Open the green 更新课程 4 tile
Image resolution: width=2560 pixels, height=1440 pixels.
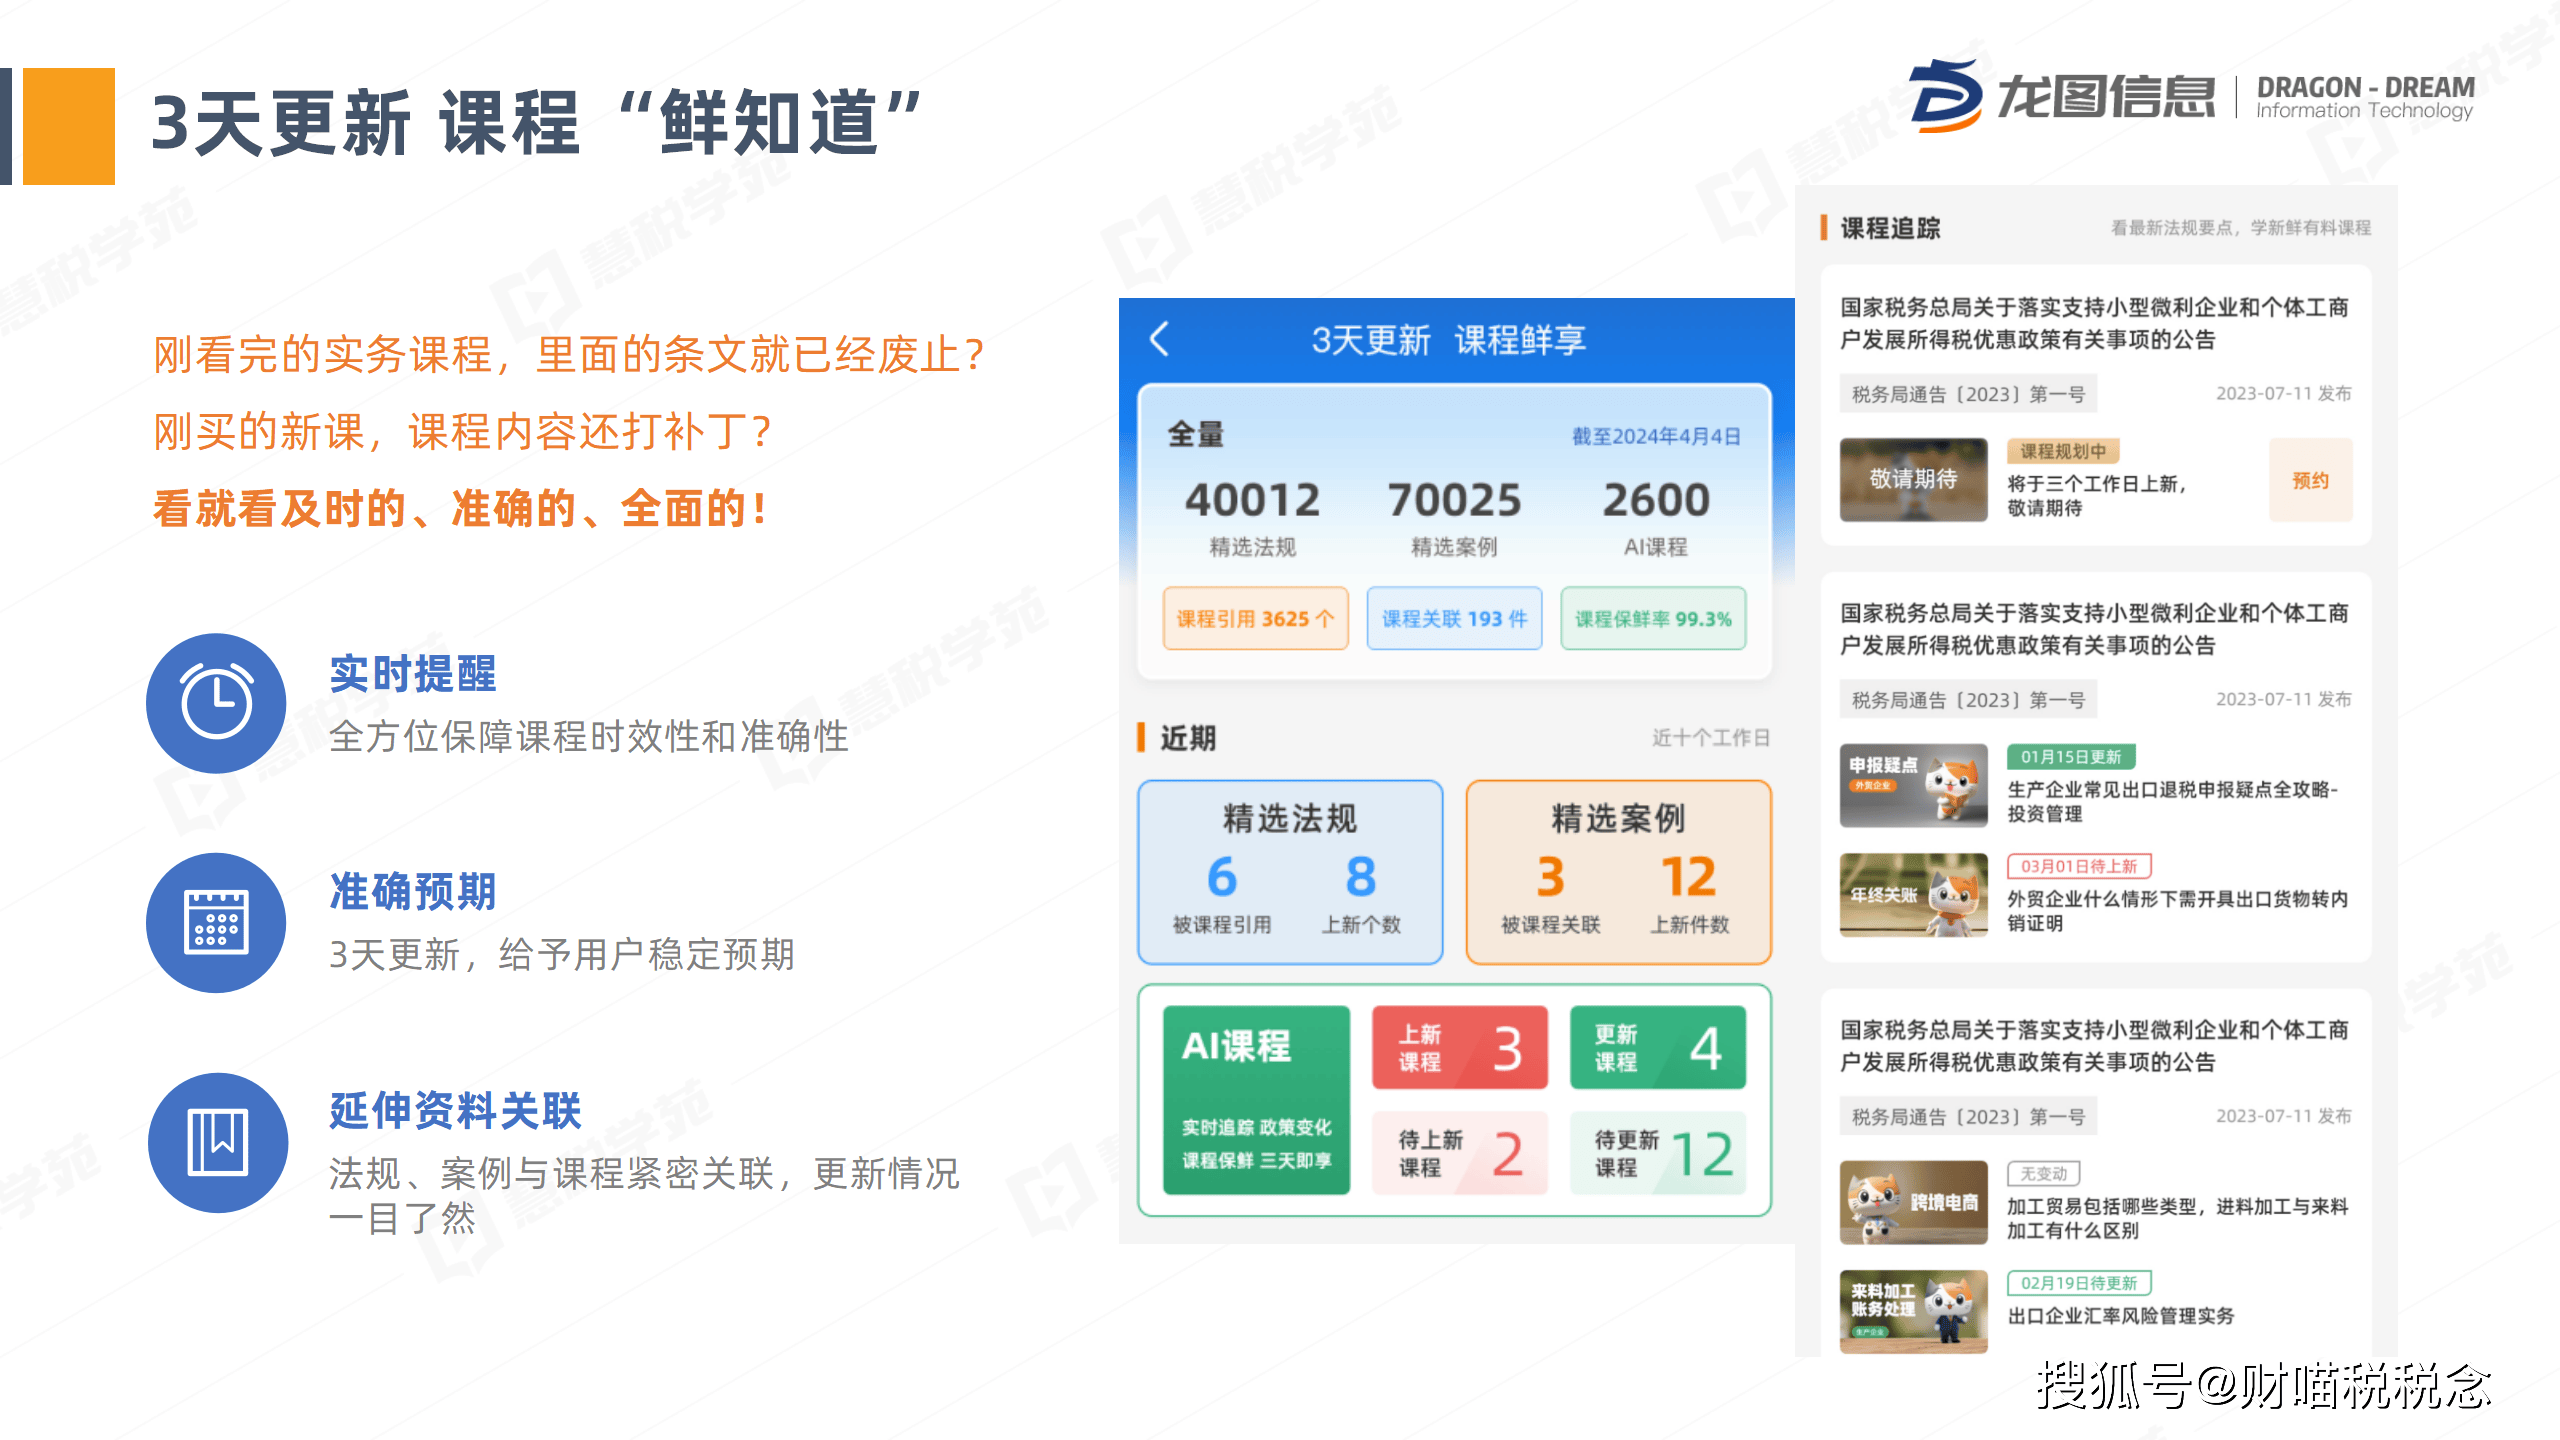click(x=1657, y=1048)
